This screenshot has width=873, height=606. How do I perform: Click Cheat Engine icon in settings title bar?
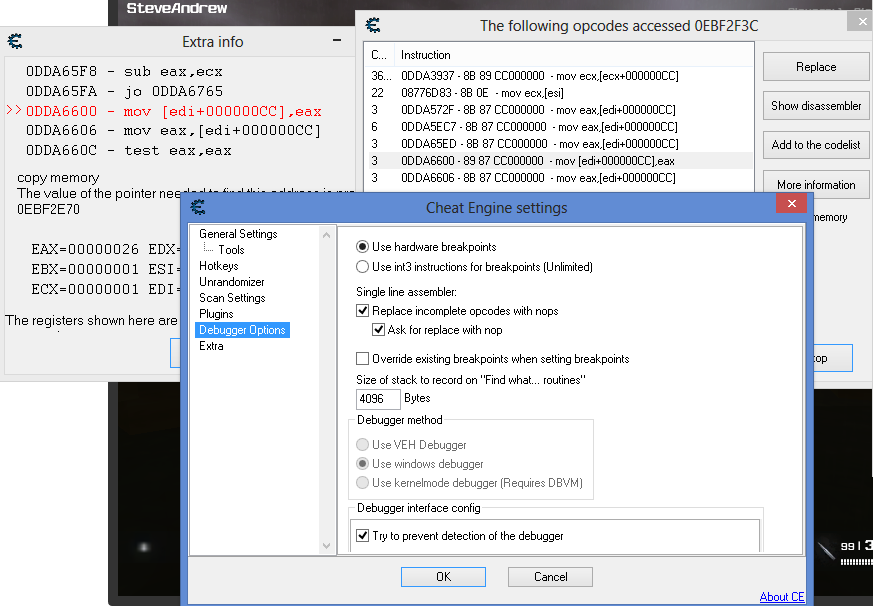(x=198, y=208)
